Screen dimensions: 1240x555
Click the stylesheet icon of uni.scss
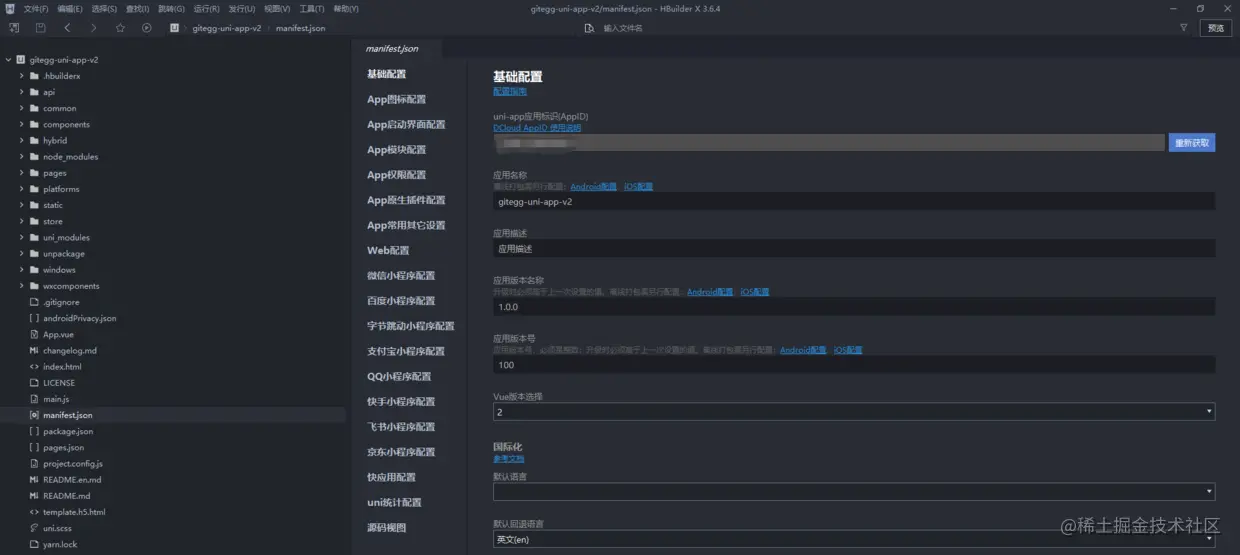pyautogui.click(x=34, y=528)
